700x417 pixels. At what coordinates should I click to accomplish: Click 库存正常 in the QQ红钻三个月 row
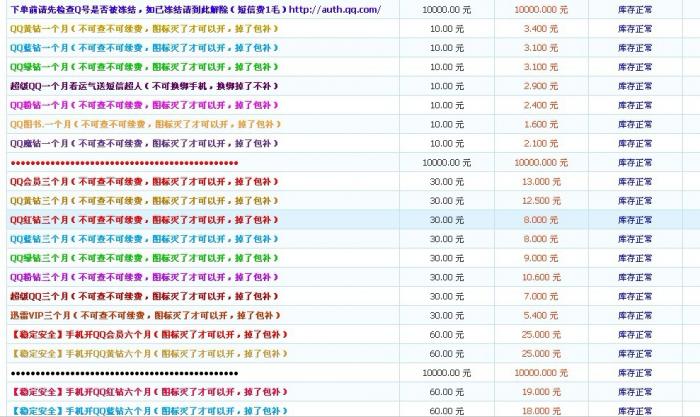pyautogui.click(x=635, y=220)
